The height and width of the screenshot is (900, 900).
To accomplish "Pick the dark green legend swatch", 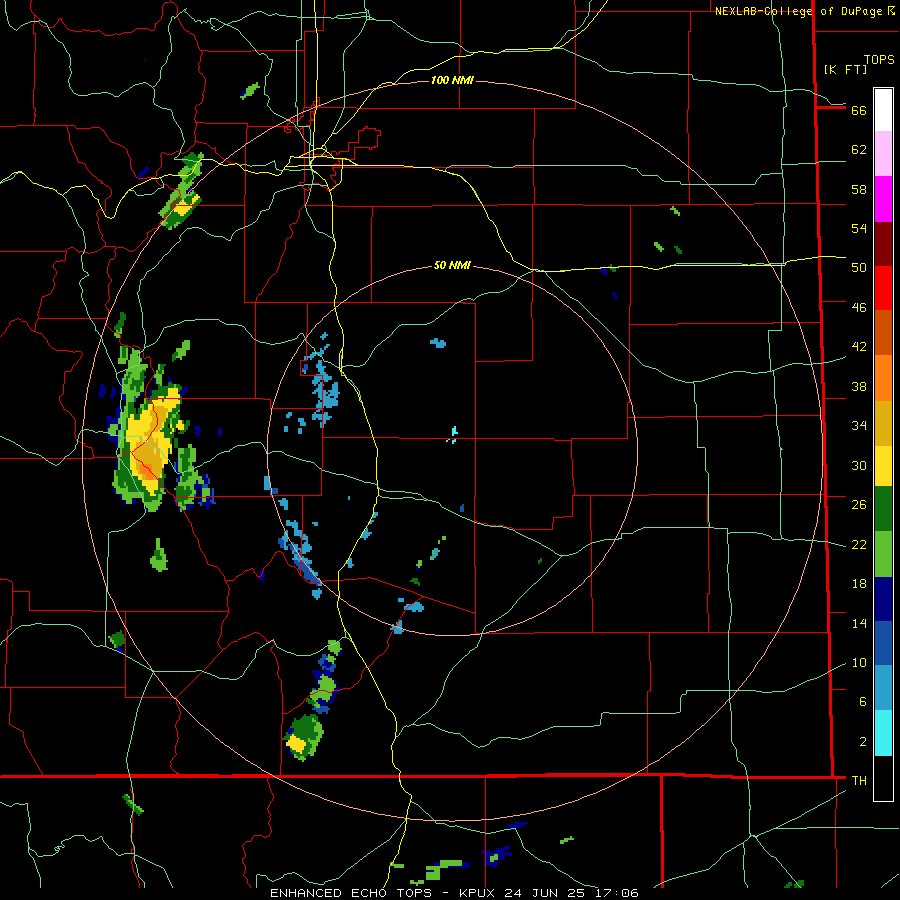I will tap(883, 509).
